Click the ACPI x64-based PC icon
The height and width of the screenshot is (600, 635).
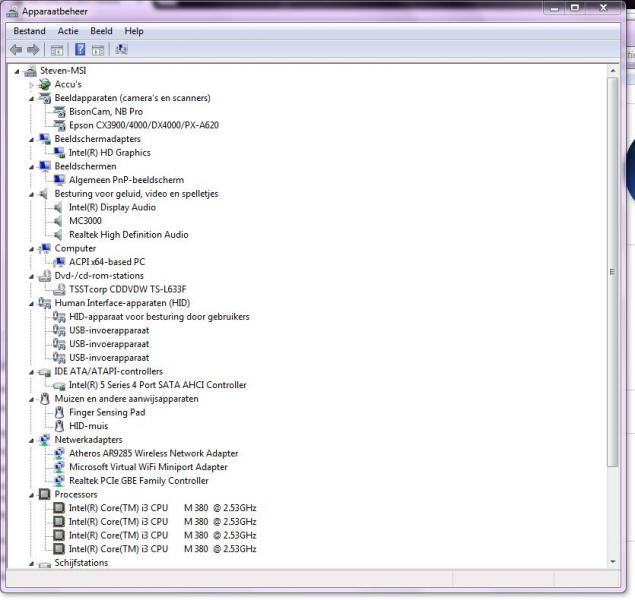[x=59, y=262]
